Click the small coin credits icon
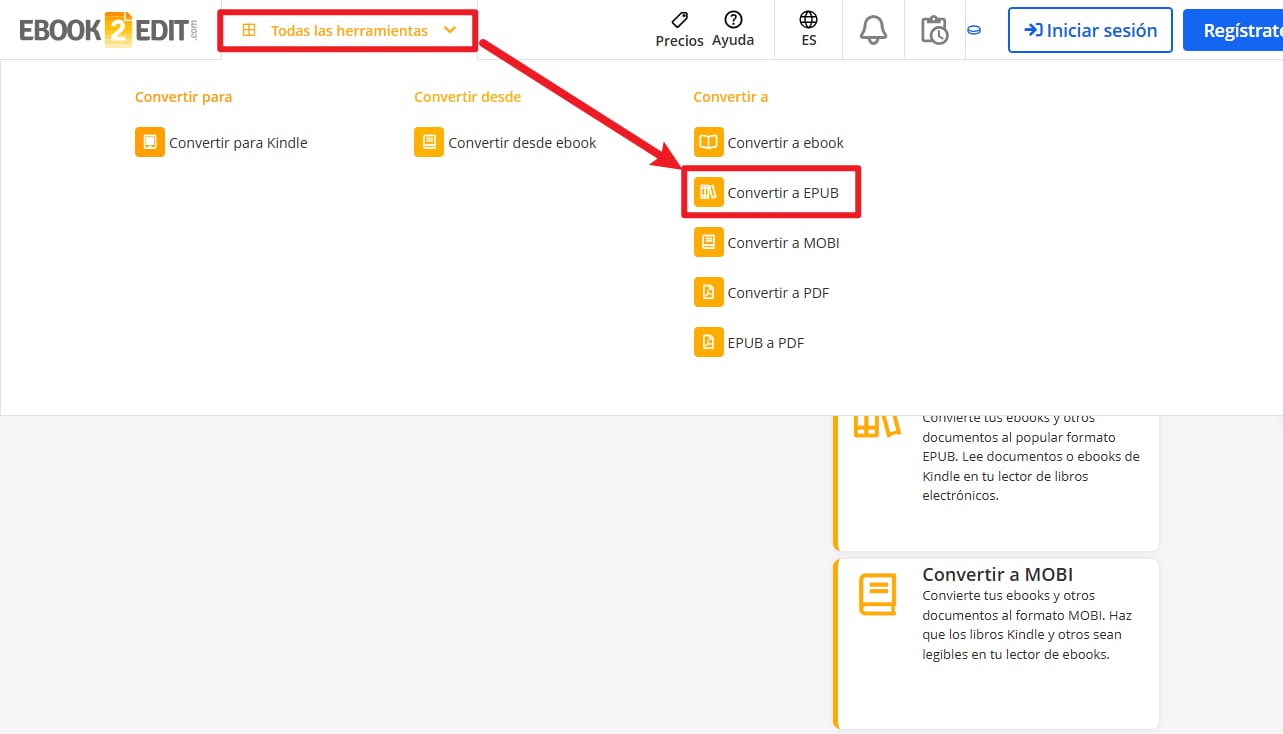 [973, 30]
